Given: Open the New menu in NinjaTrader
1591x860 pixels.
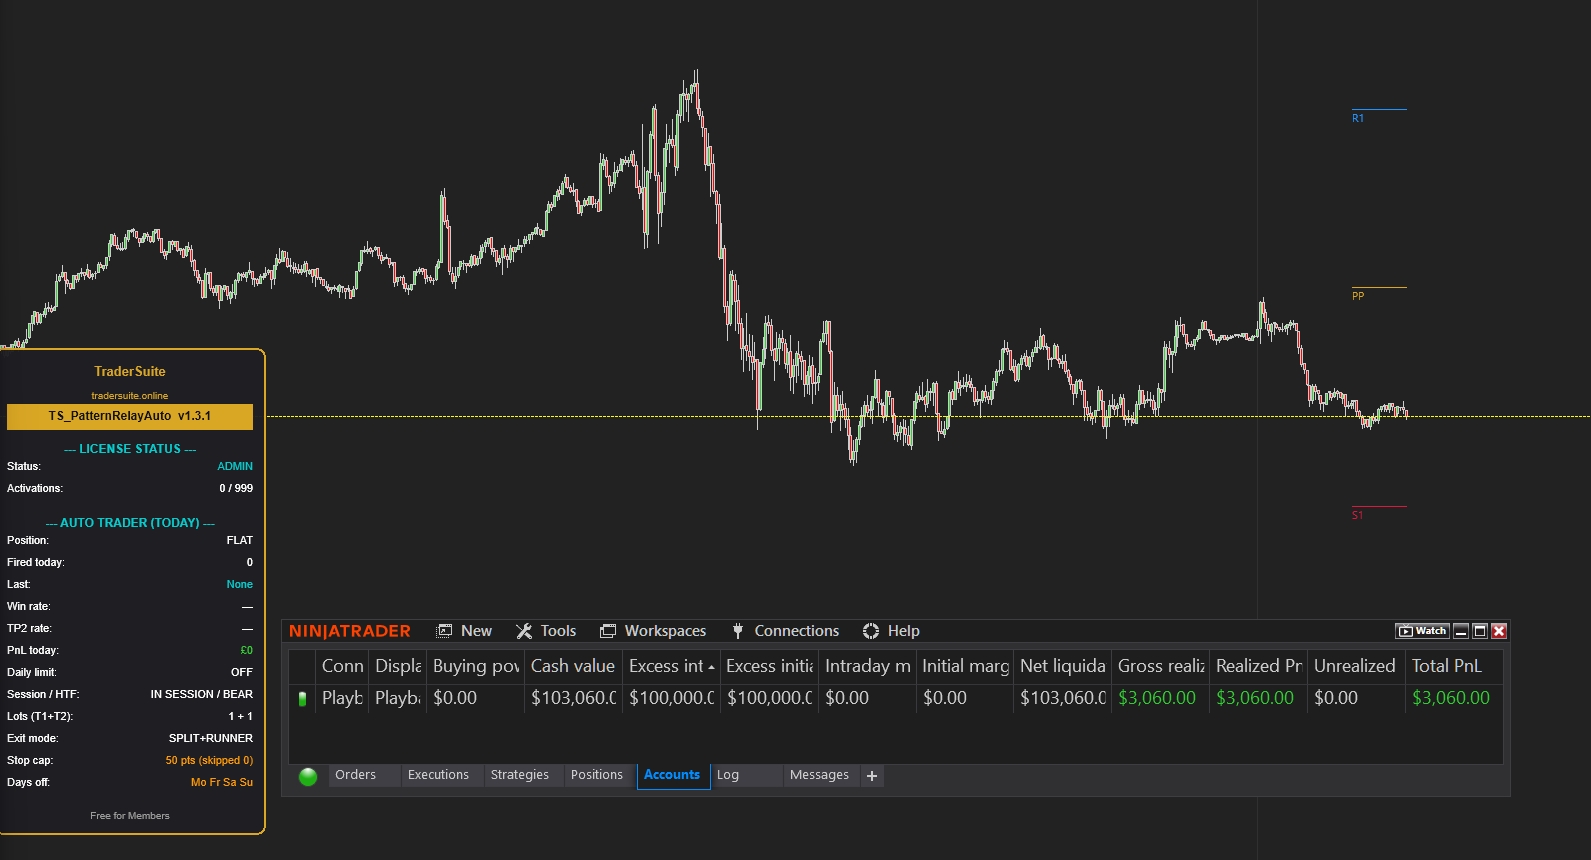Looking at the screenshot, I should coord(465,631).
